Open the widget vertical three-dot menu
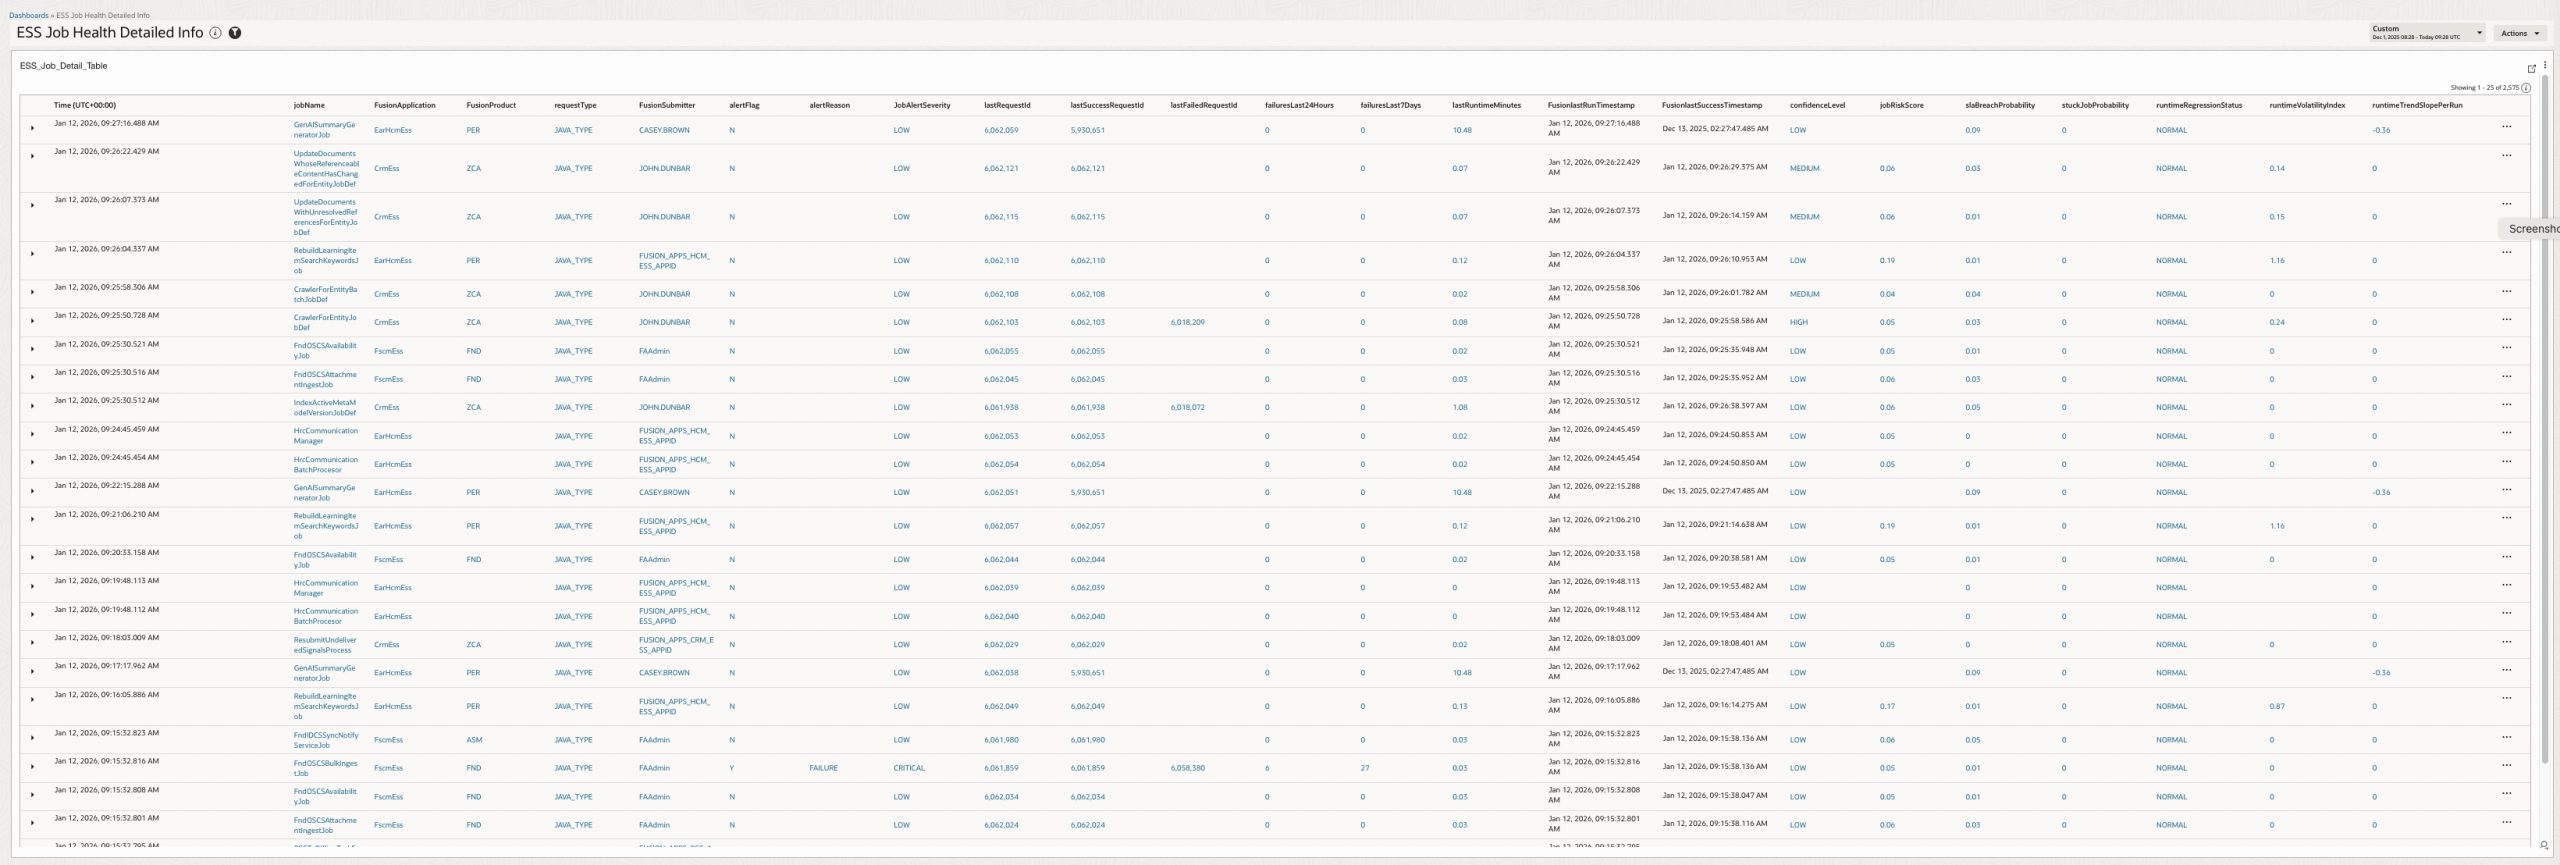 click(x=2545, y=66)
